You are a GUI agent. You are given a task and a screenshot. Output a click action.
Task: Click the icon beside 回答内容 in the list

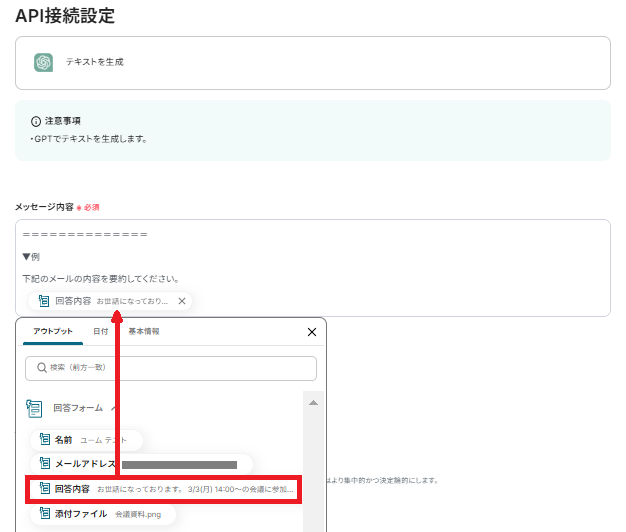tap(45, 488)
